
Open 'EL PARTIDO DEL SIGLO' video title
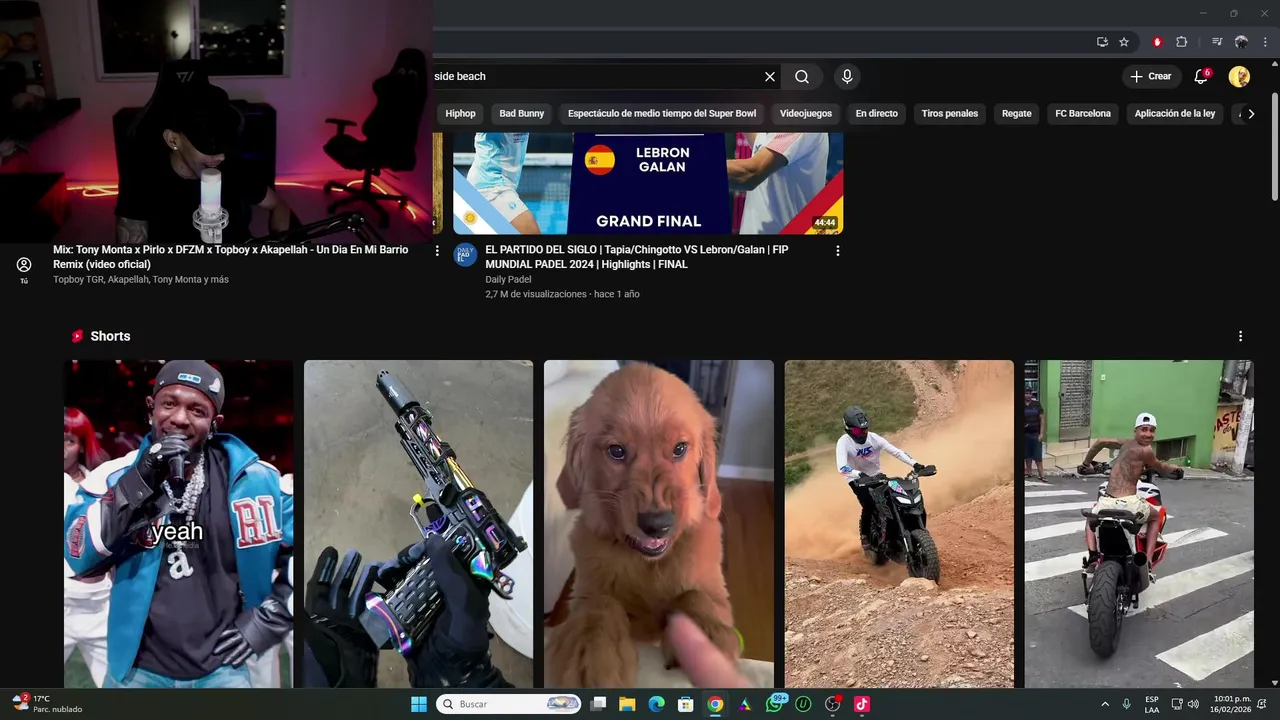[636, 257]
